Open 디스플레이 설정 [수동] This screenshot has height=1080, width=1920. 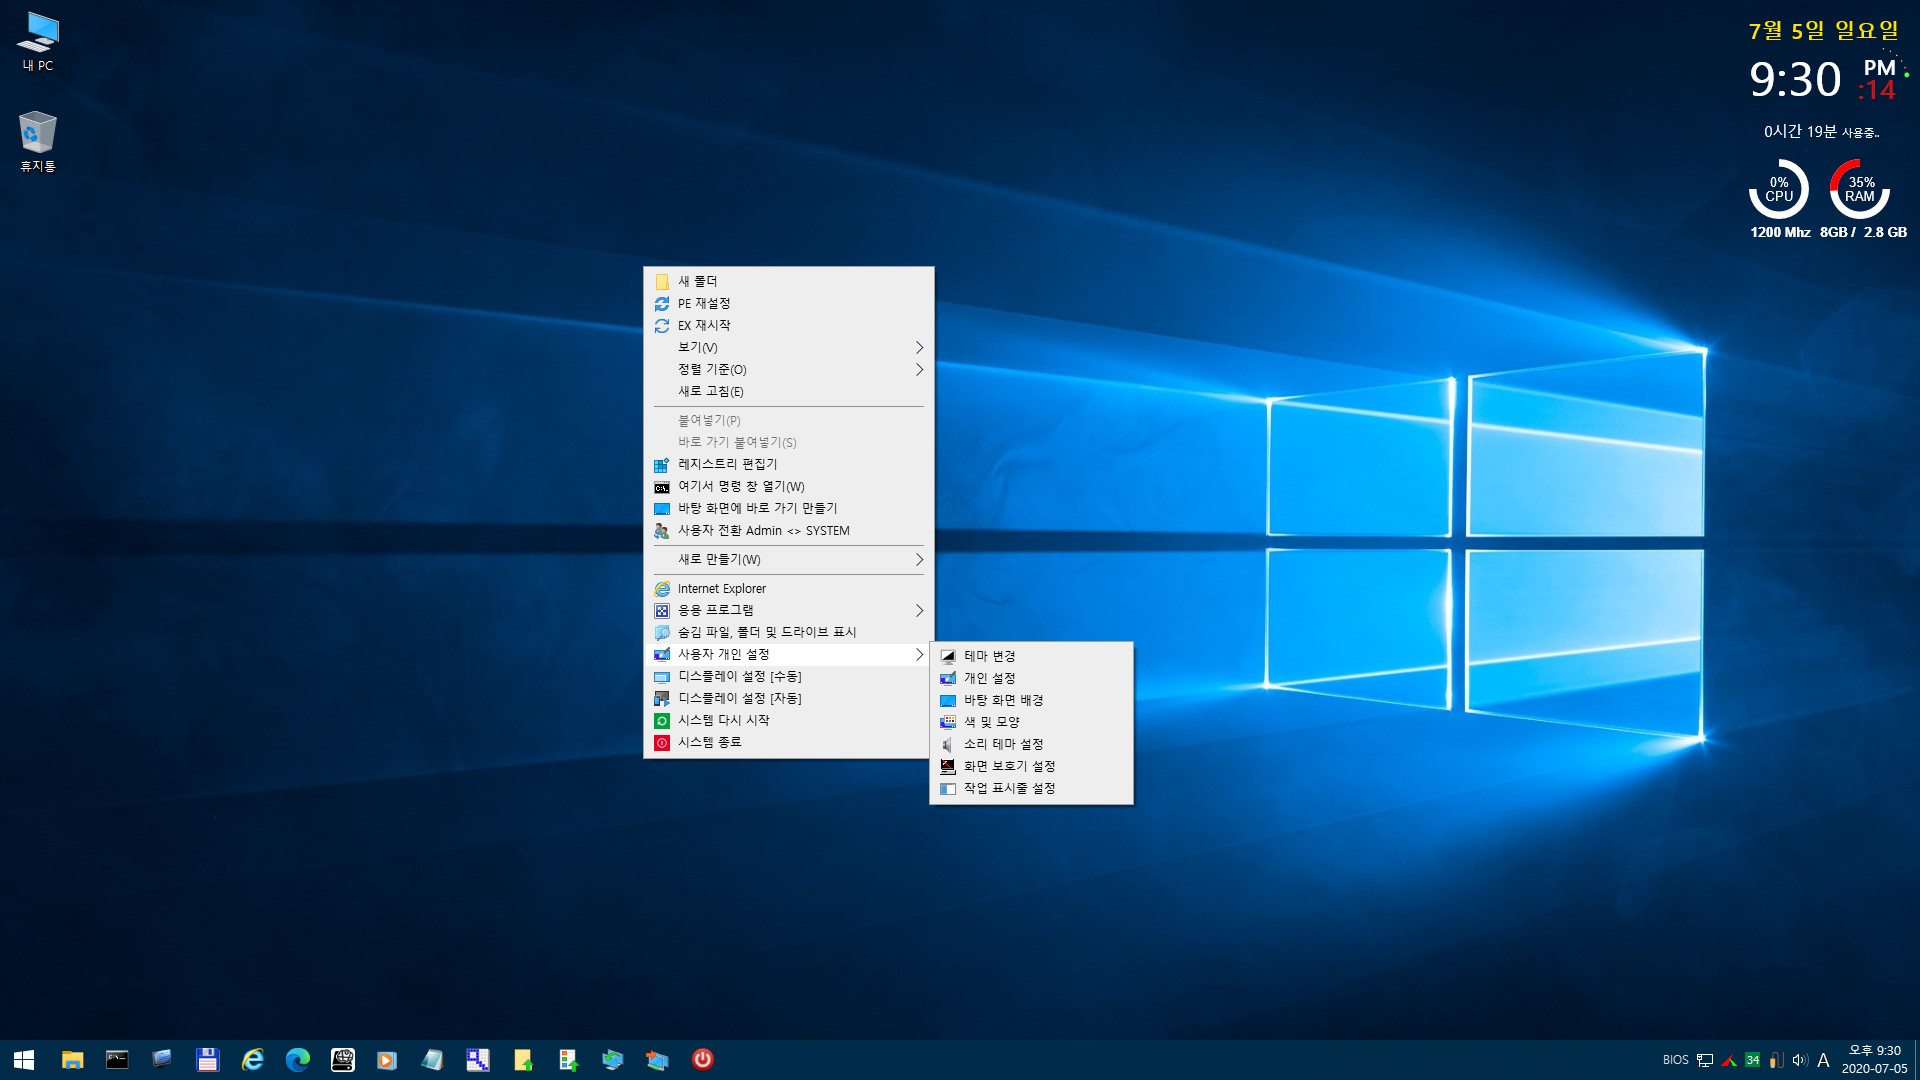coord(789,676)
